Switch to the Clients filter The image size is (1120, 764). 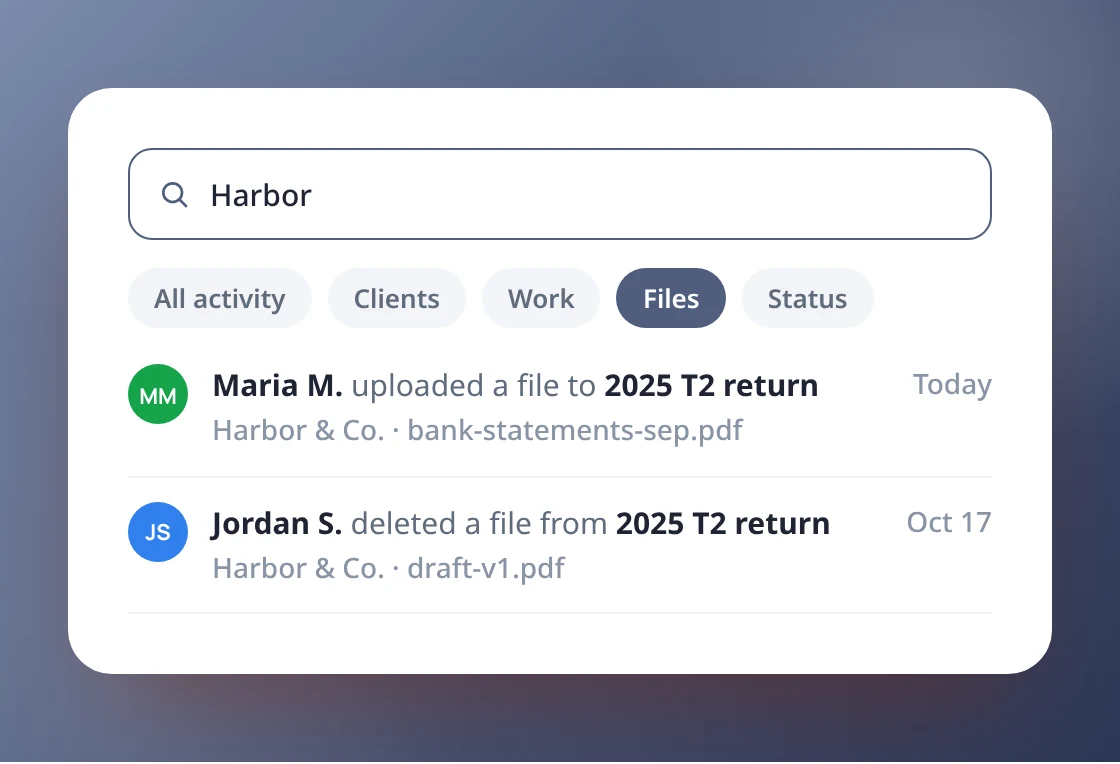(x=396, y=298)
